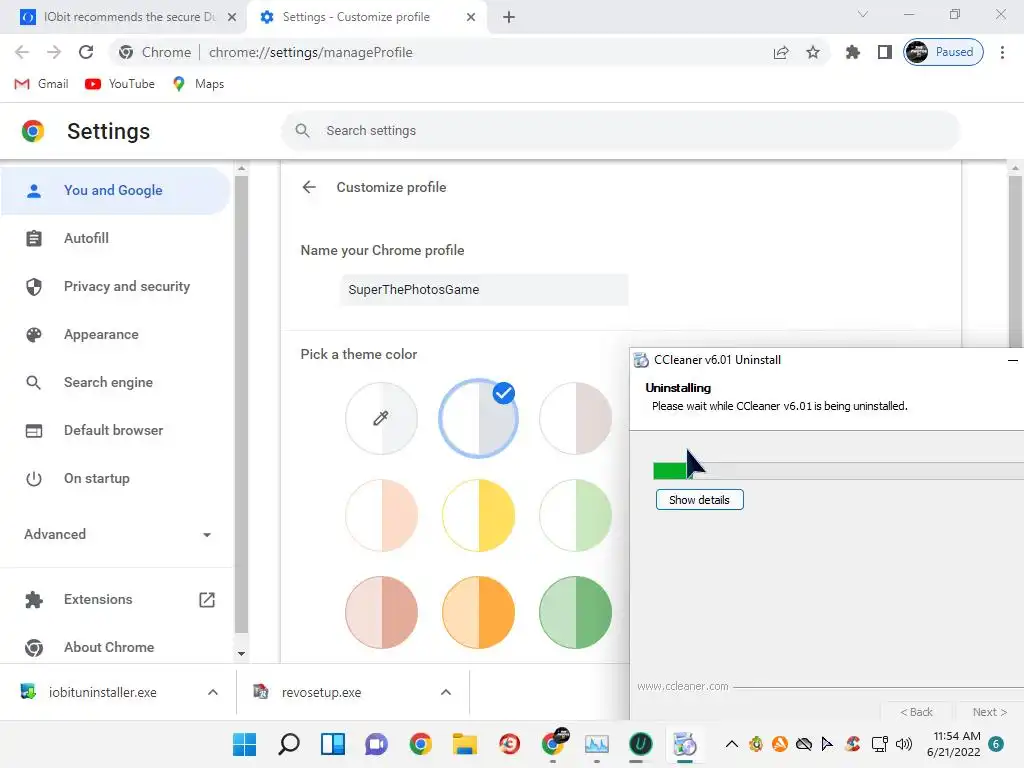This screenshot has height=768, width=1024.
Task: Share this page icon in address bar
Action: (781, 52)
